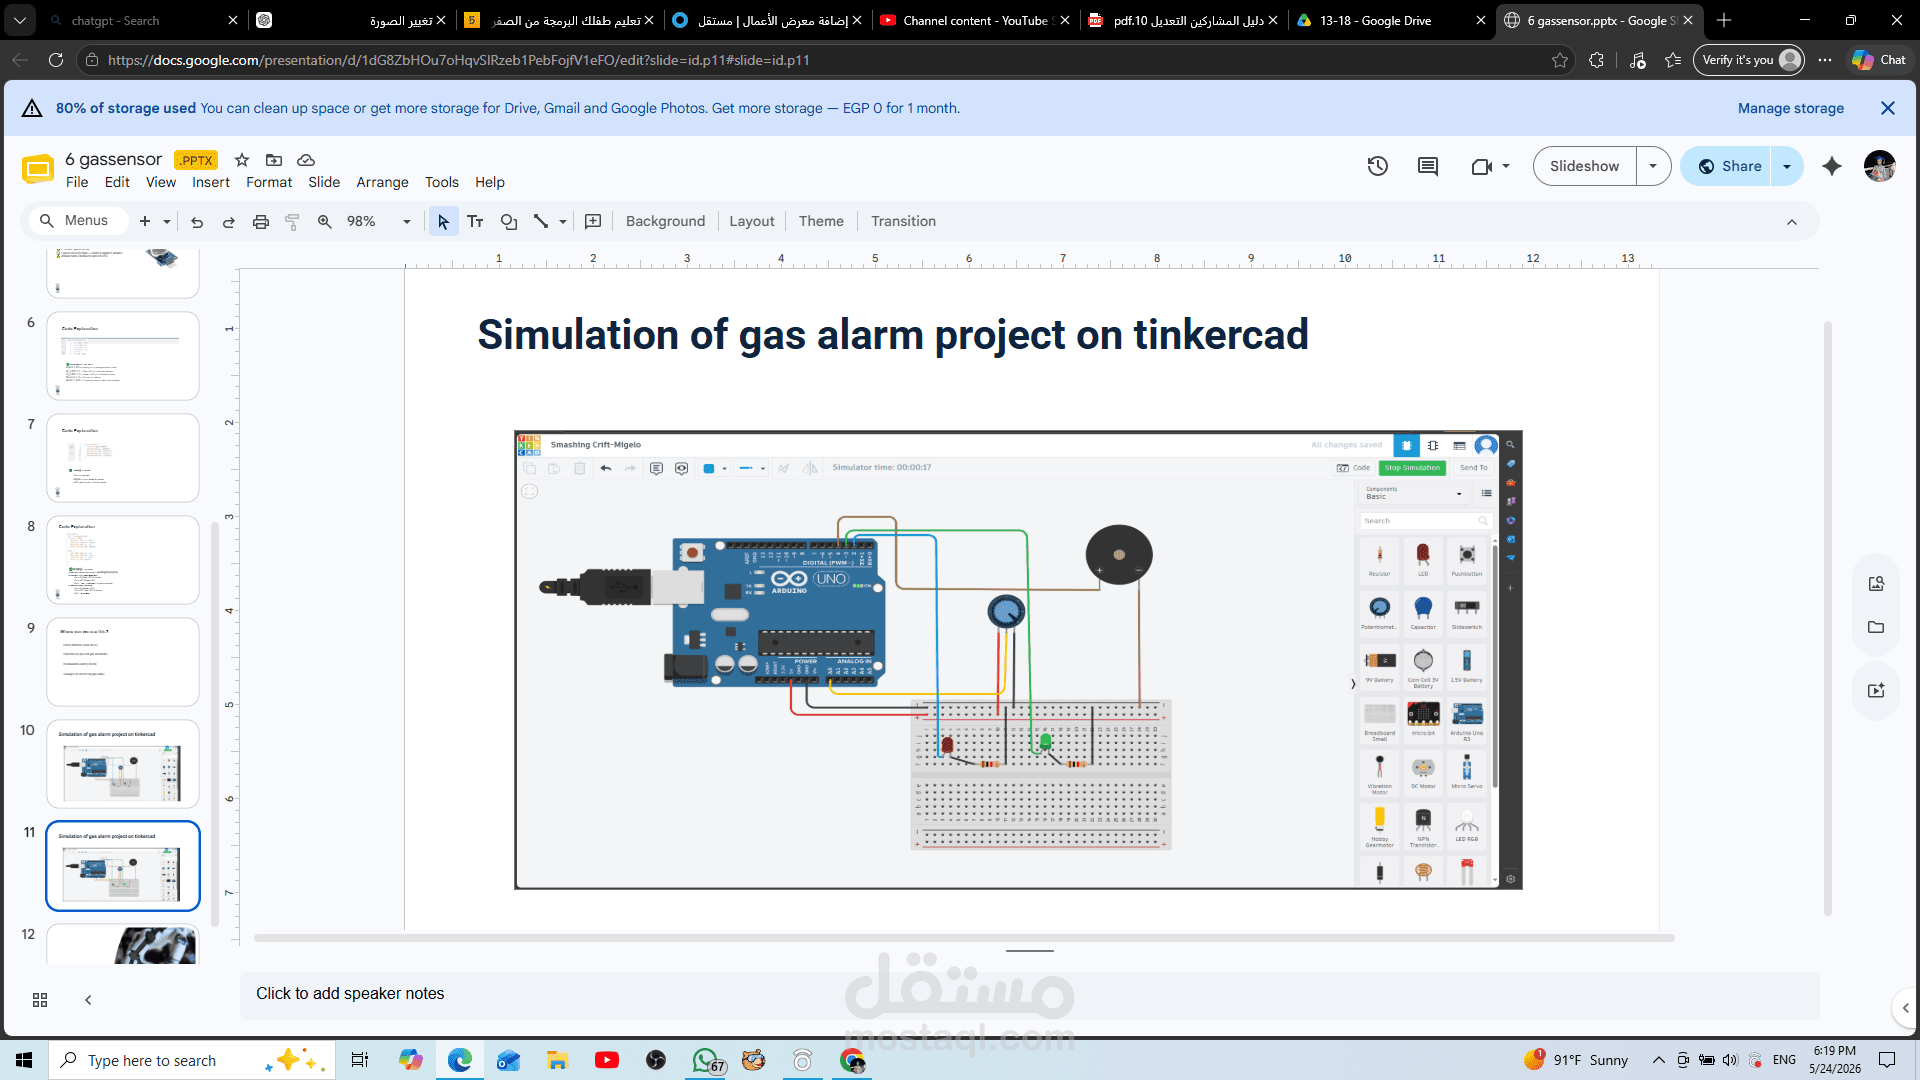
Task: Open the File menu
Action: [x=77, y=182]
